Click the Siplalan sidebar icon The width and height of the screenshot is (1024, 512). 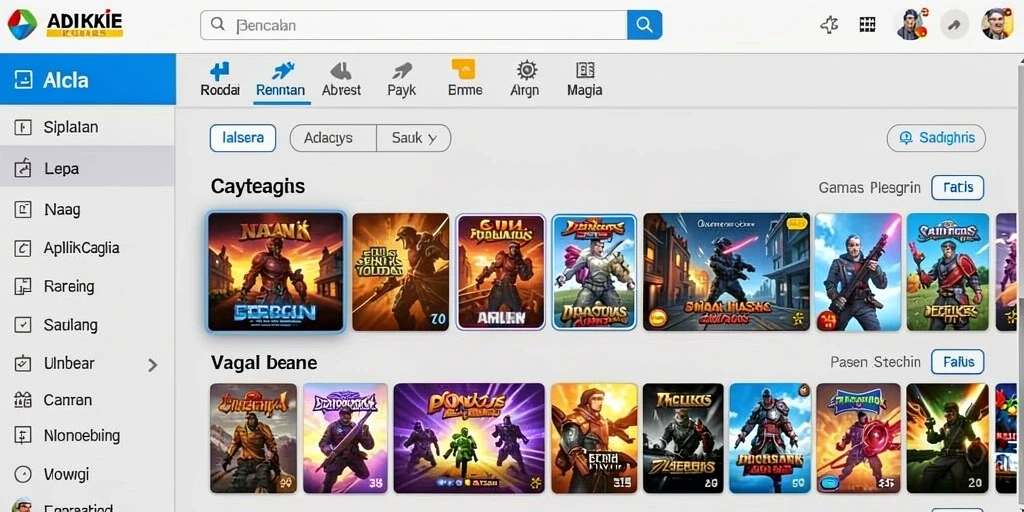23,127
